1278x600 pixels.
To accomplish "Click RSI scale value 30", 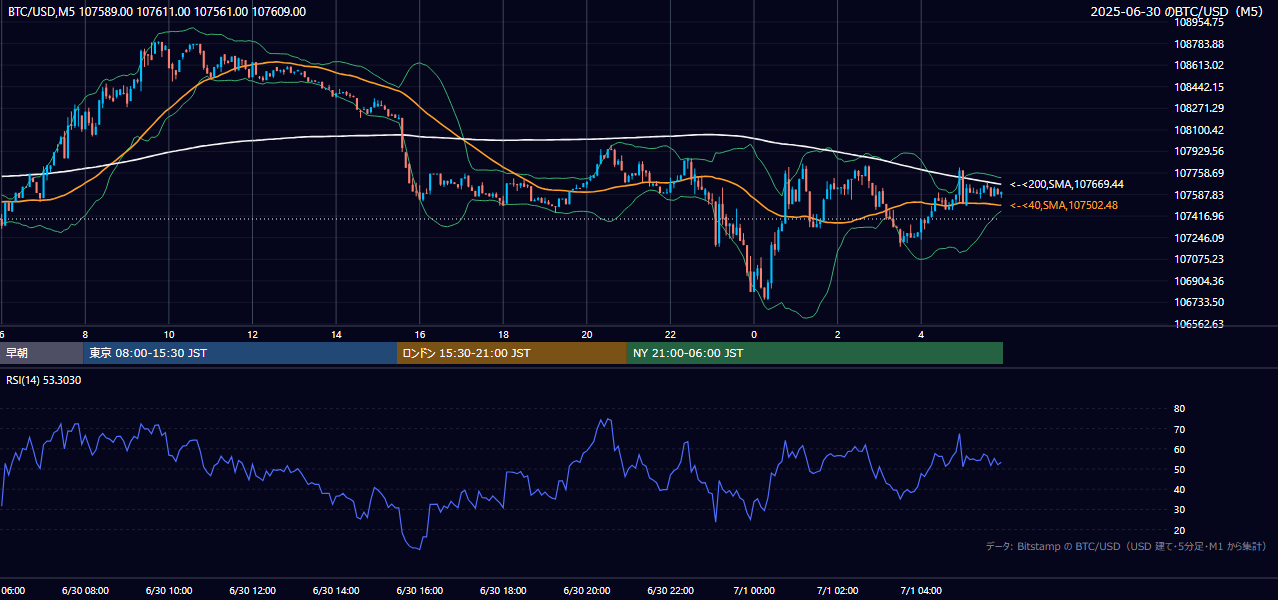I will tap(1179, 510).
